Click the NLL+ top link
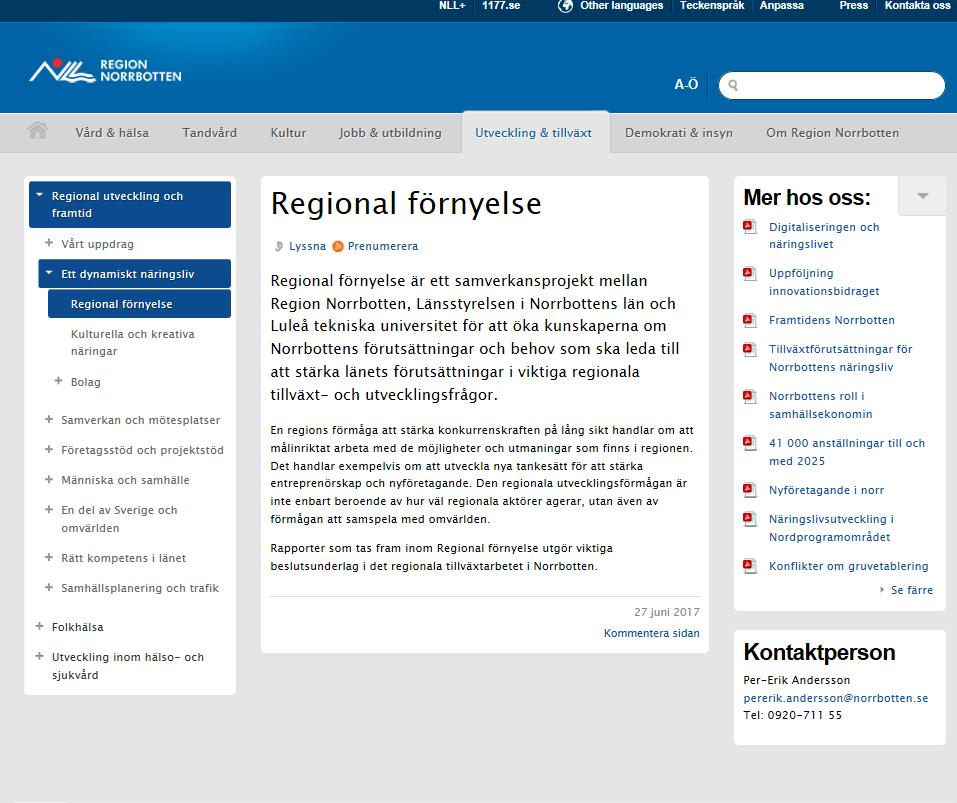The height and width of the screenshot is (803, 957). pos(452,5)
